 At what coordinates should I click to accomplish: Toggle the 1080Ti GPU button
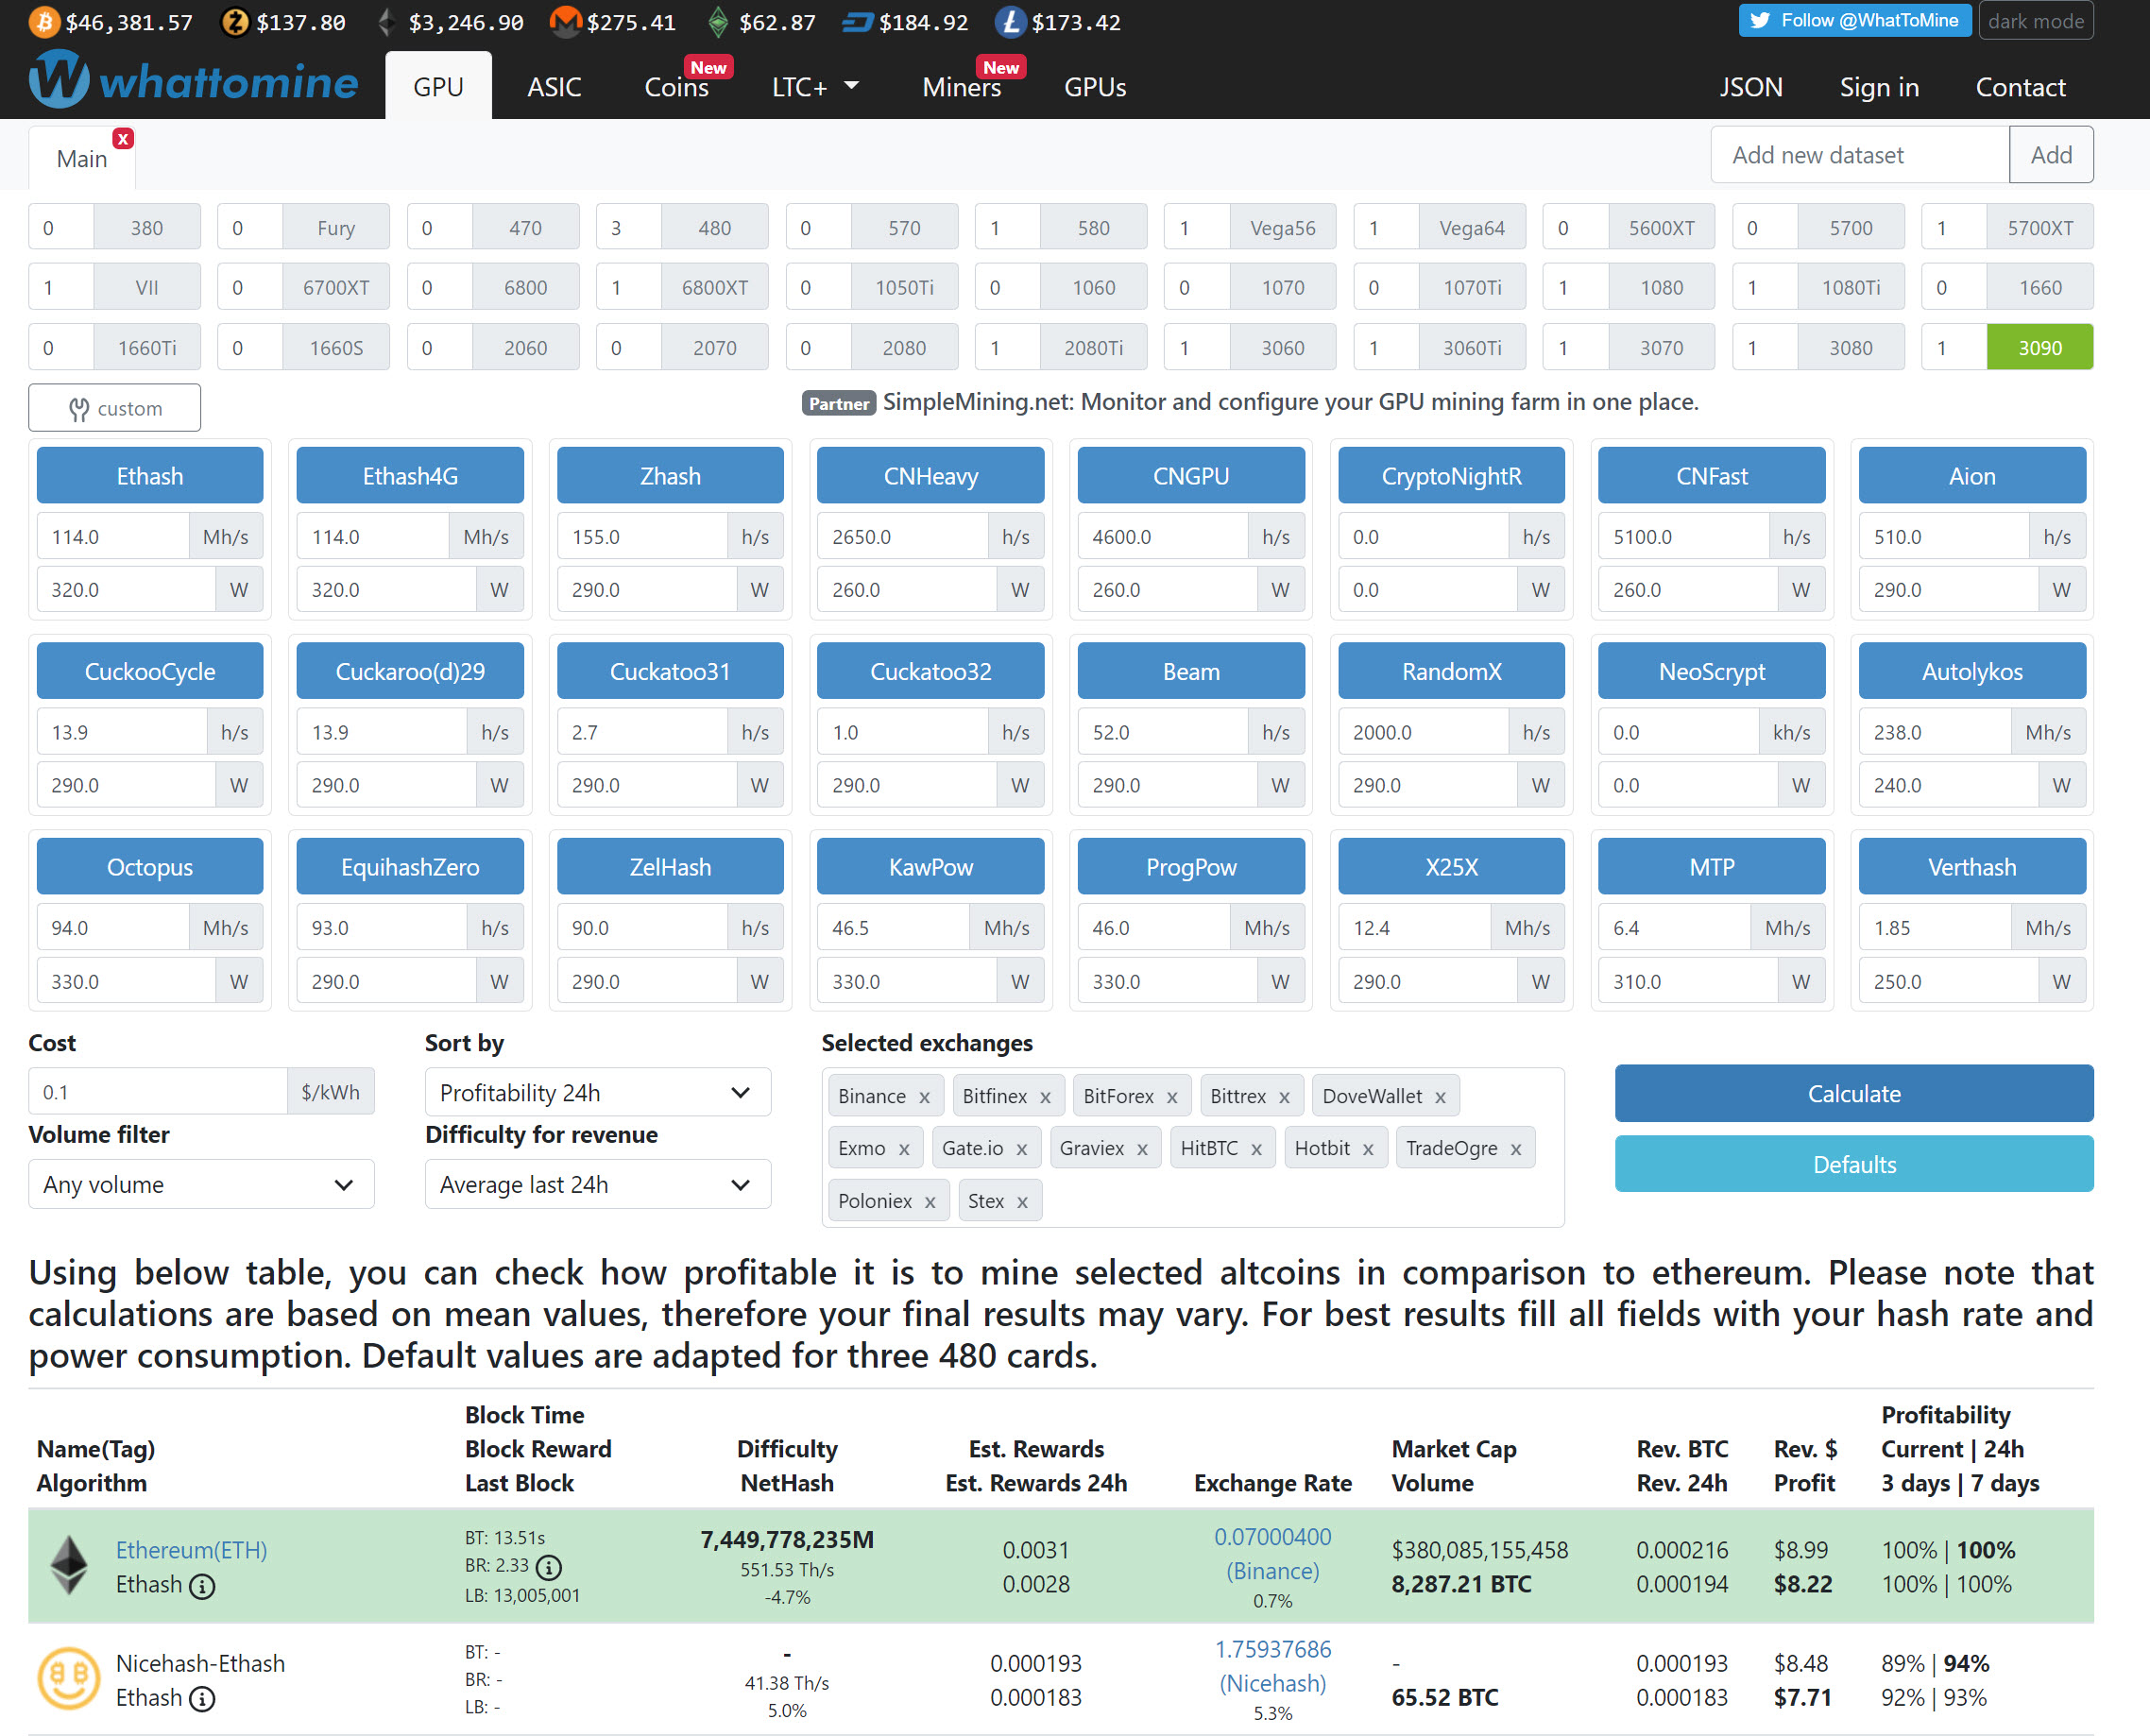1850,287
